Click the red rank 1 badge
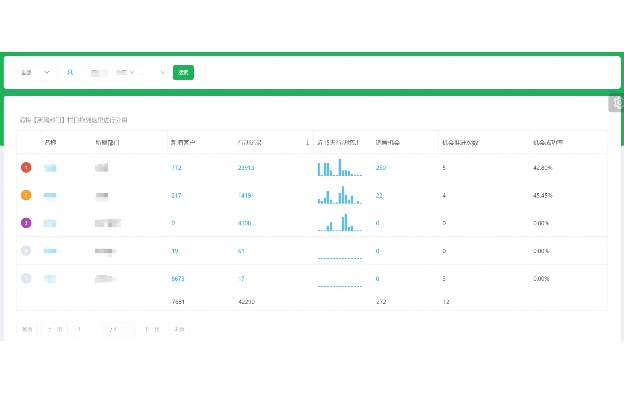The height and width of the screenshot is (393, 624). click(x=26, y=167)
